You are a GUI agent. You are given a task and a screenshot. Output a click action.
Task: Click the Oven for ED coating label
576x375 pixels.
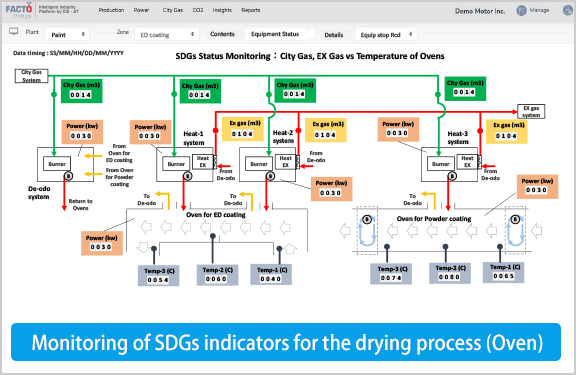[216, 215]
